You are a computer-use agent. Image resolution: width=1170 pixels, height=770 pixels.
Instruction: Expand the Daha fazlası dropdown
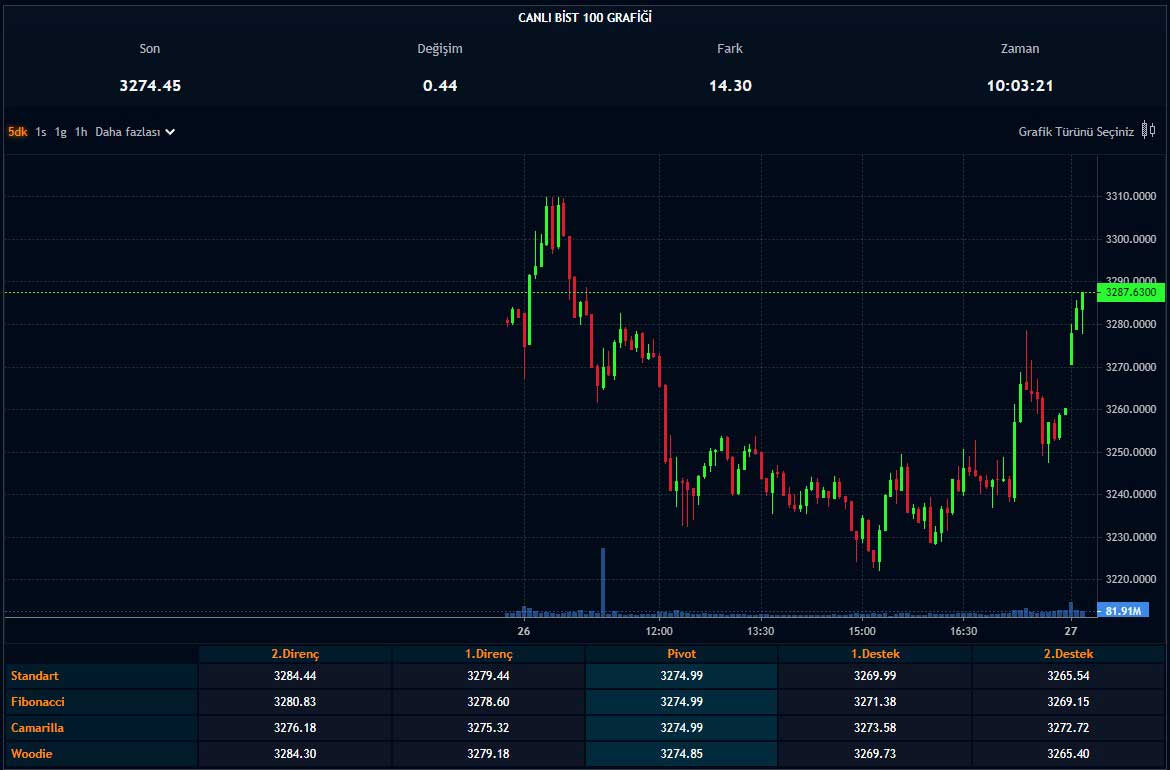[x=135, y=132]
